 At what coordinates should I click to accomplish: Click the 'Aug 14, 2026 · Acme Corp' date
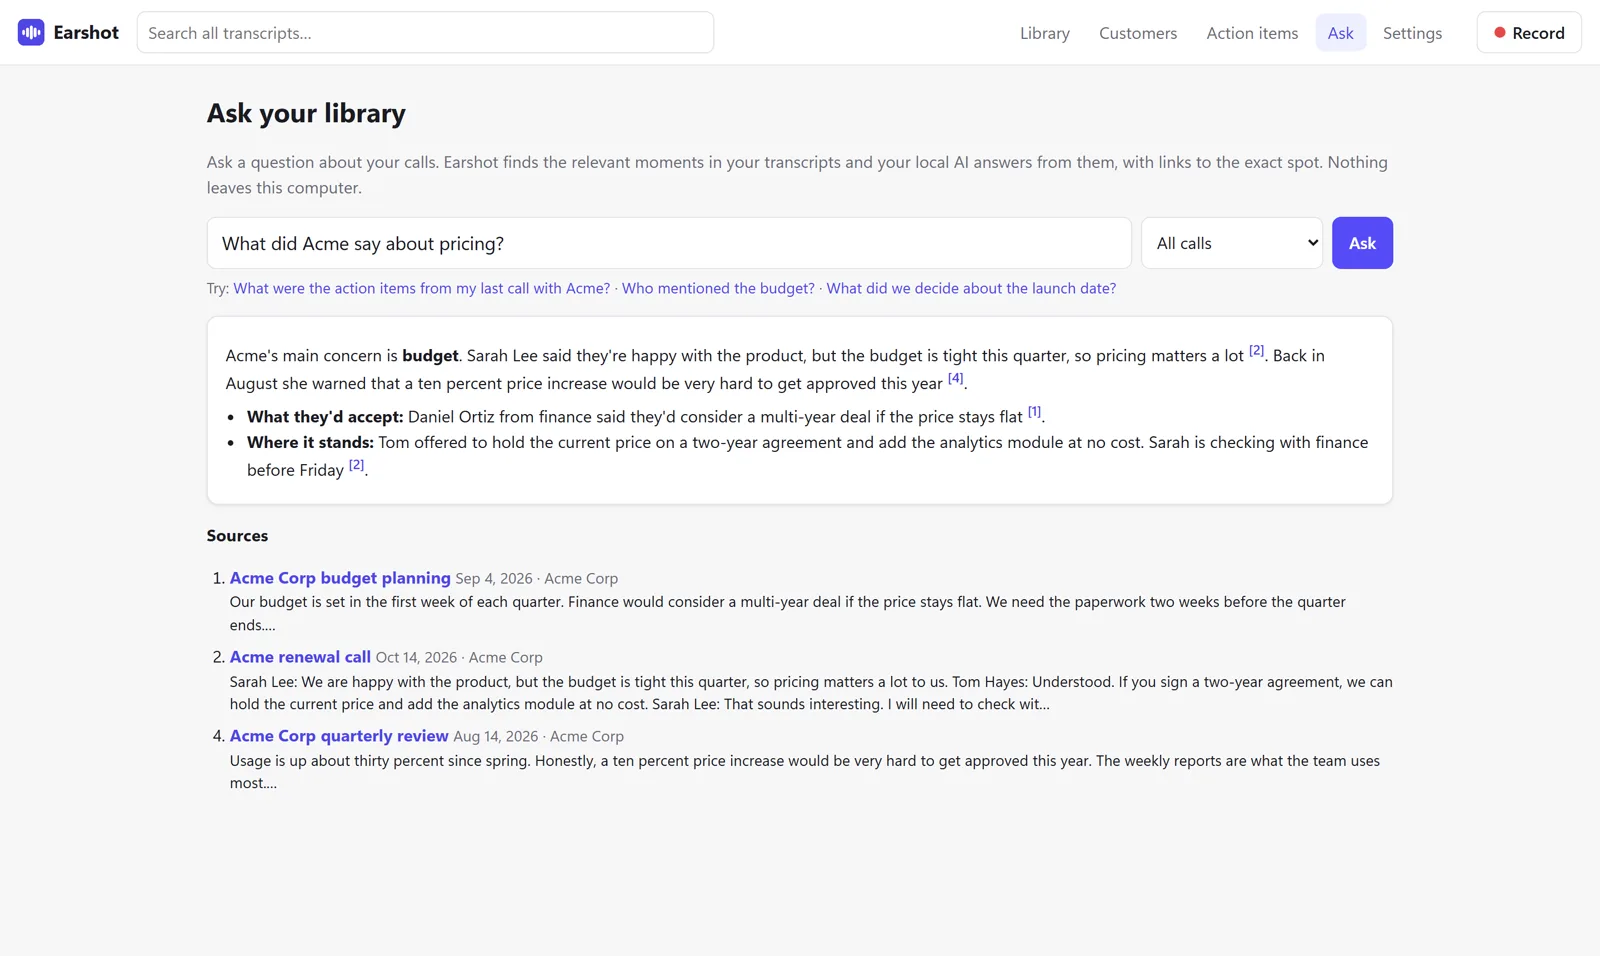(x=538, y=737)
